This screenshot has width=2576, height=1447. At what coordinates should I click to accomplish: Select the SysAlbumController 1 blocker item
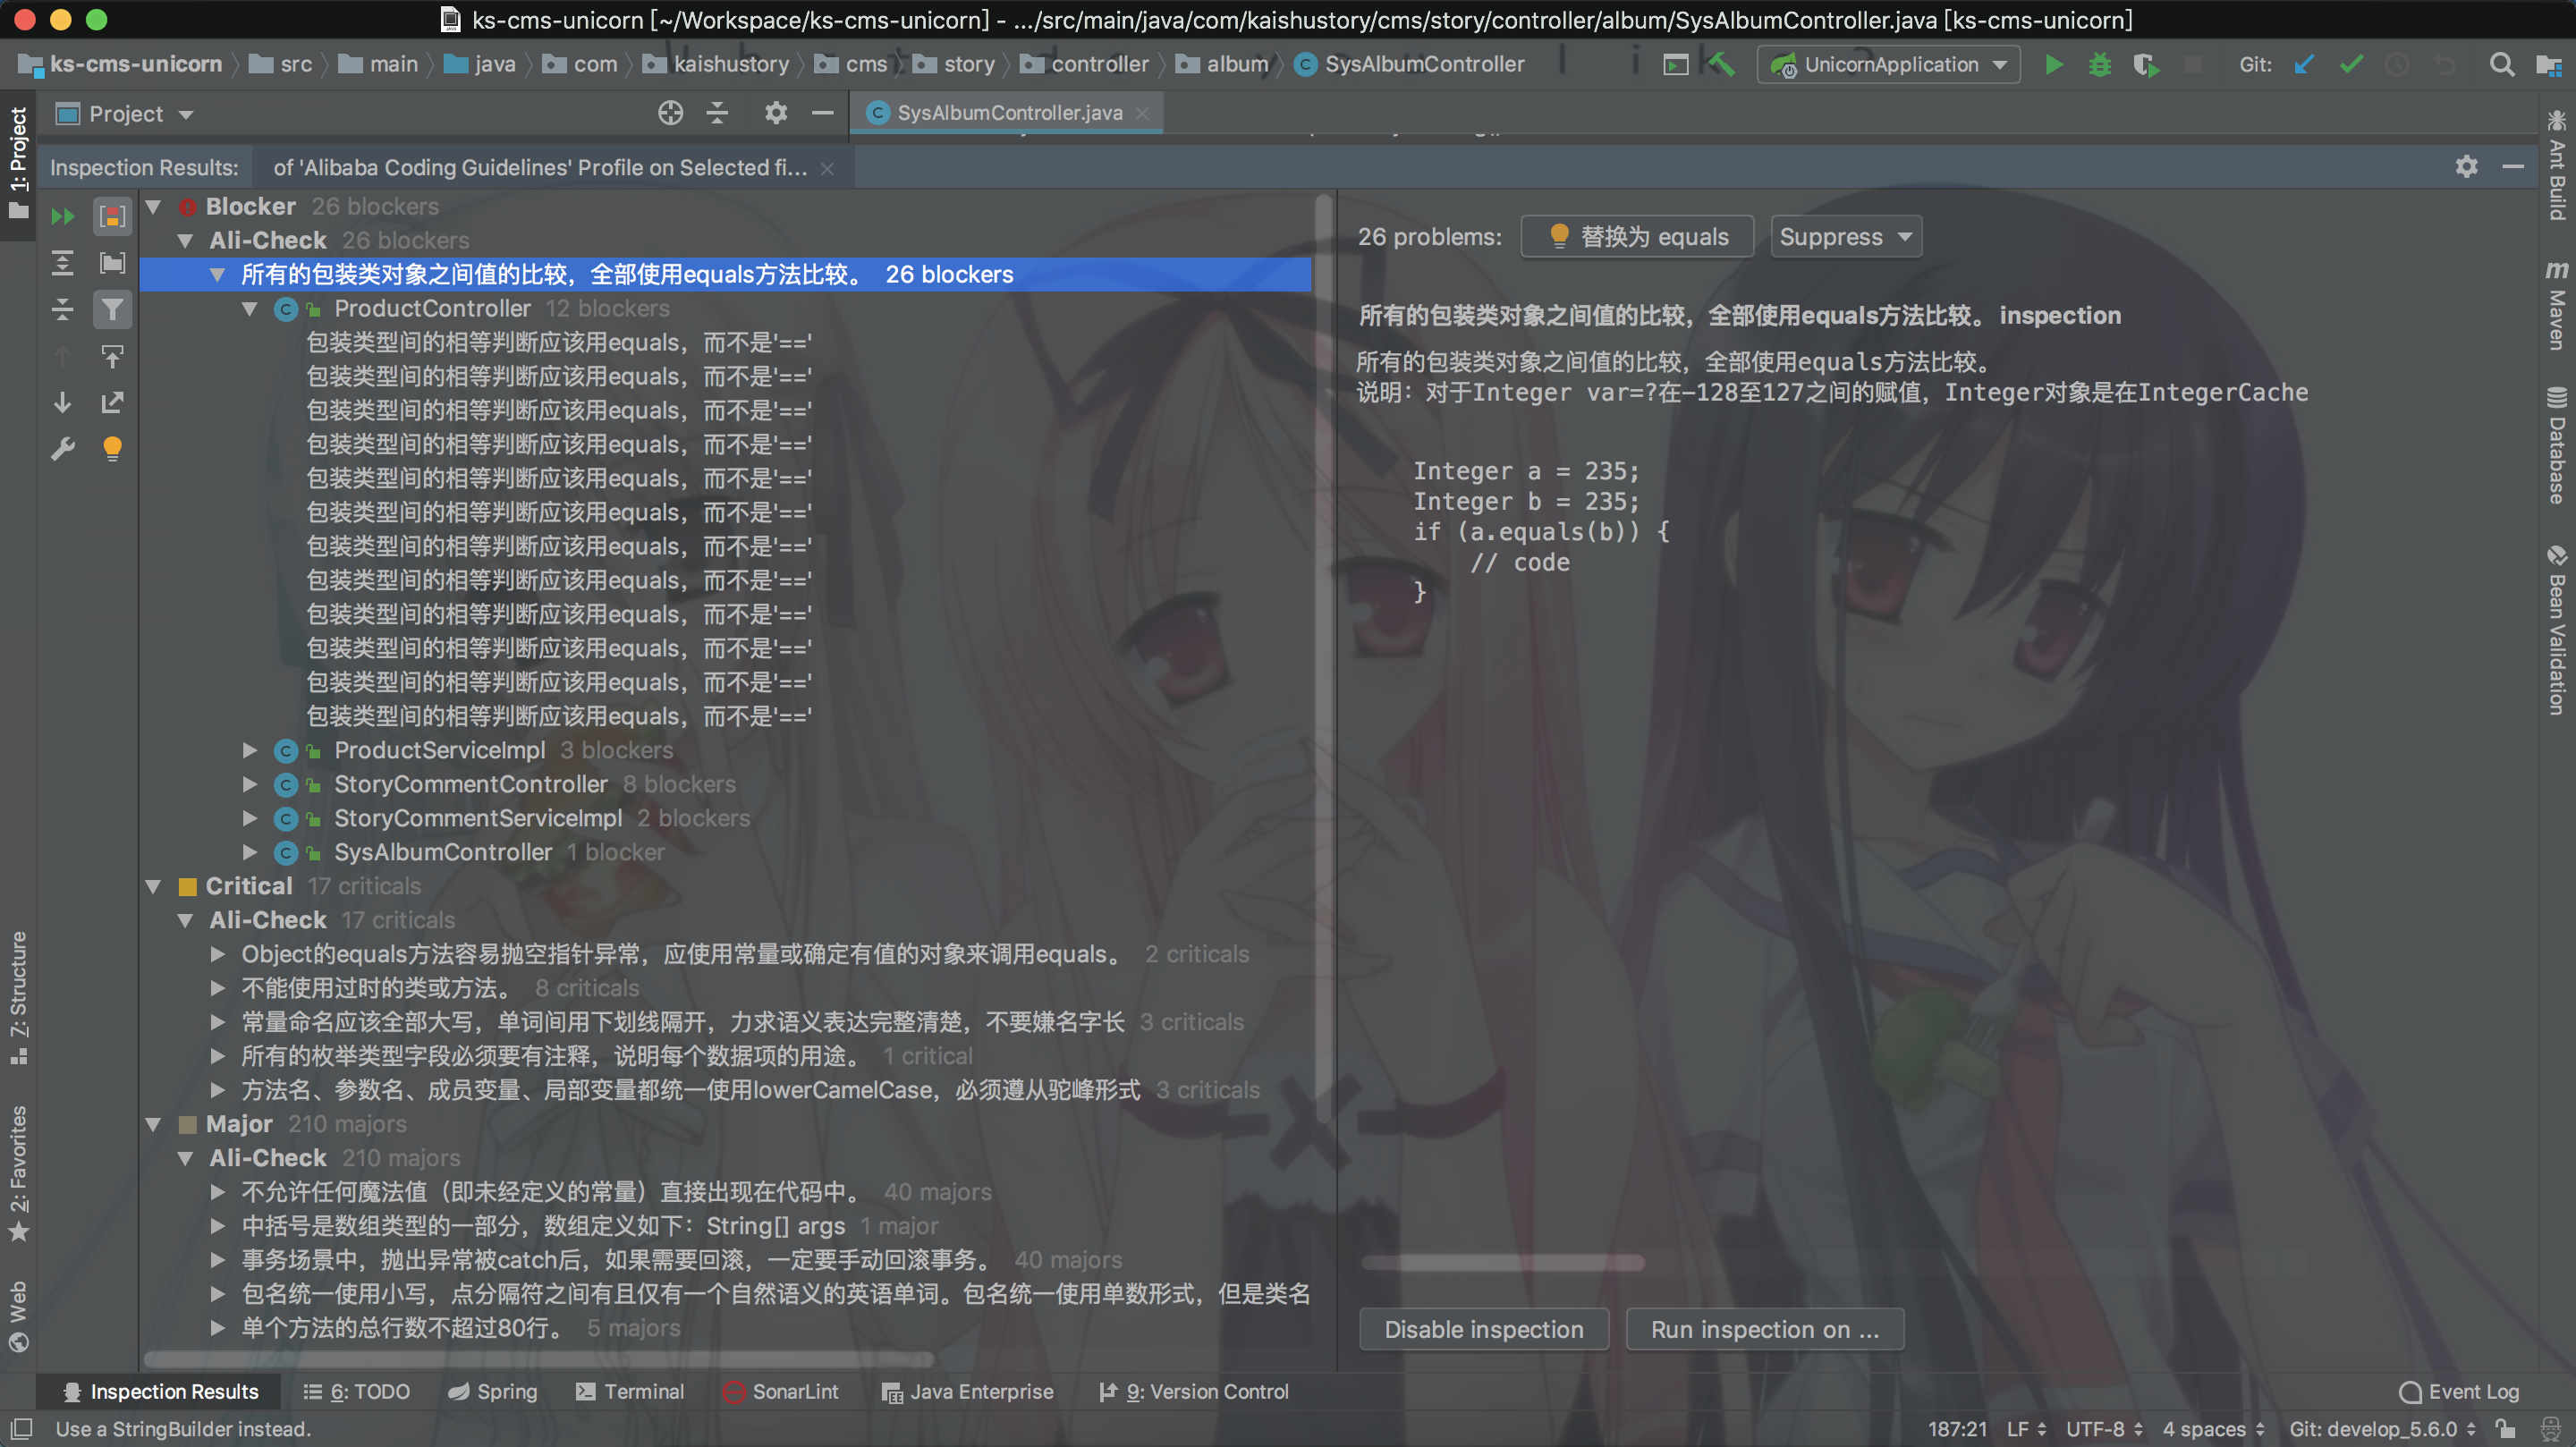click(442, 852)
